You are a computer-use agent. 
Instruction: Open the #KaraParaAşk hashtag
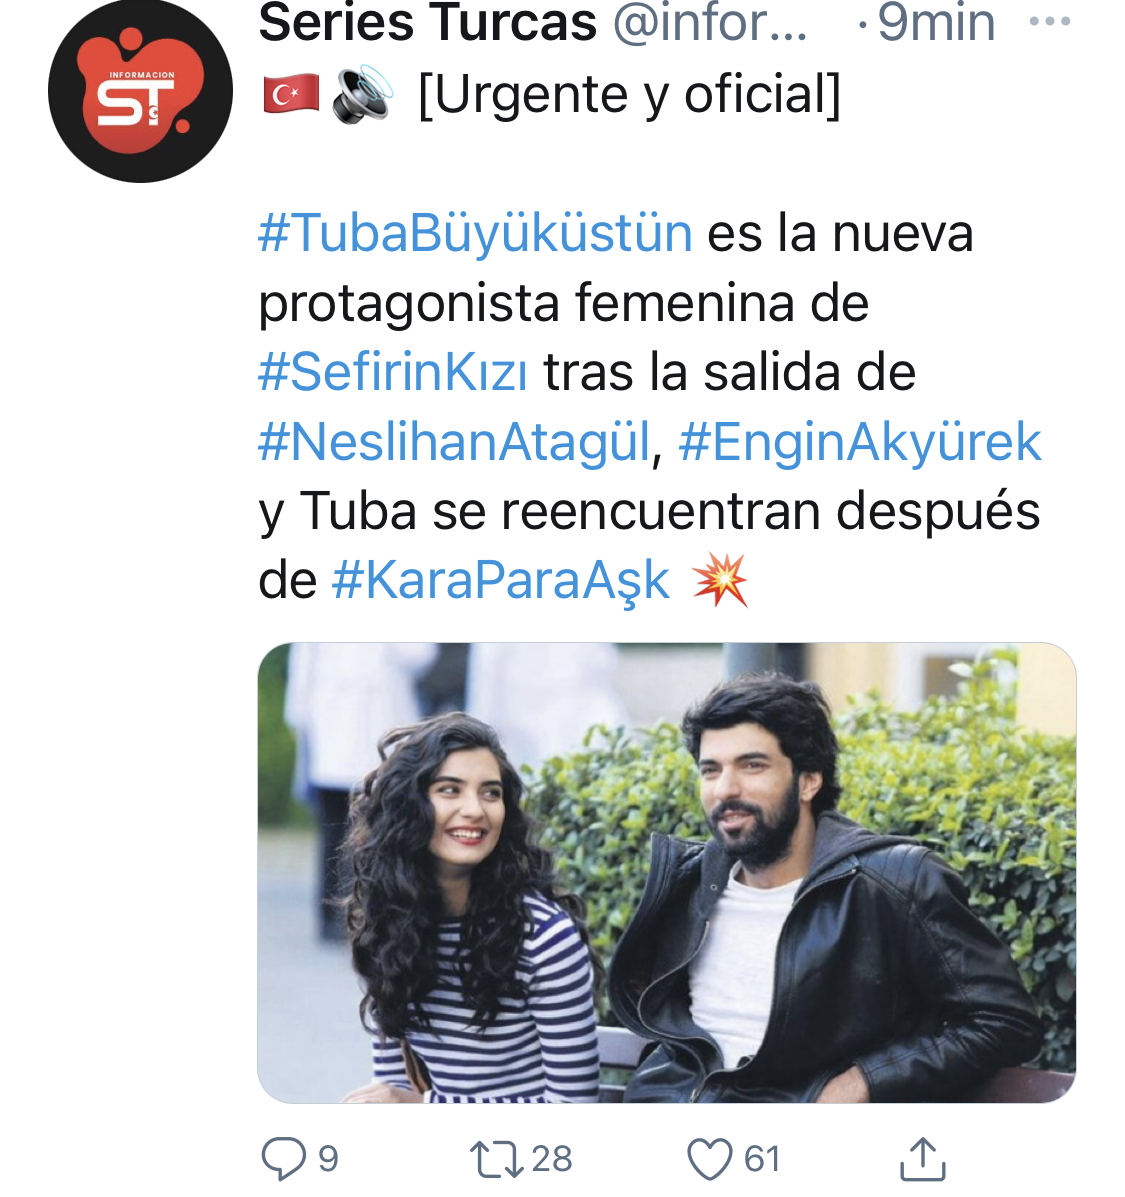click(x=501, y=581)
